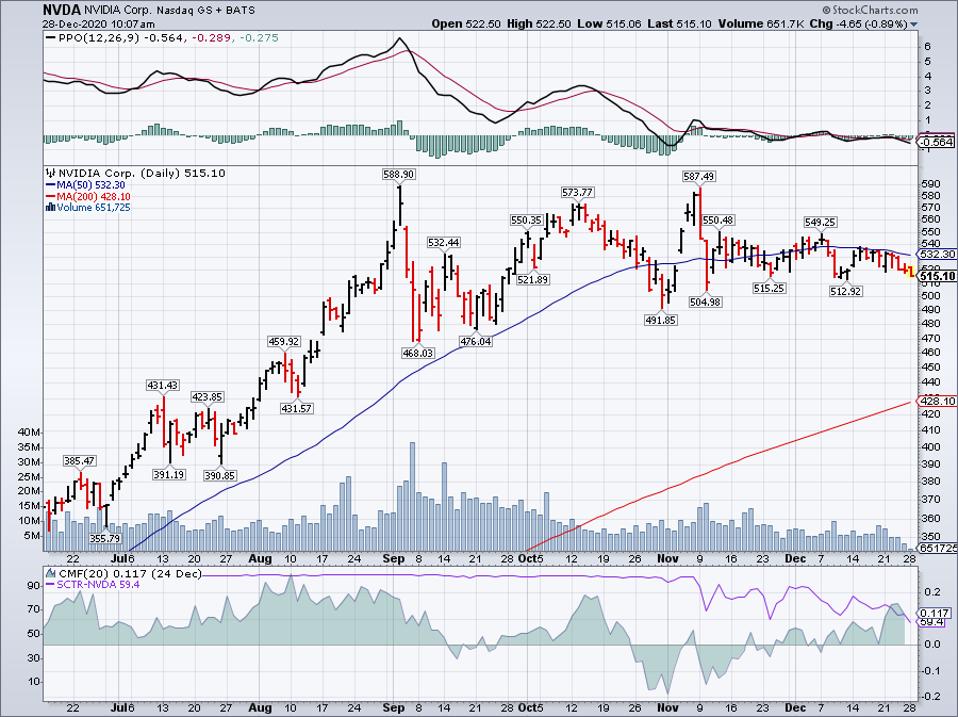Click the 431.57 low price label
Image resolution: width=958 pixels, height=717 pixels.
[x=296, y=408]
